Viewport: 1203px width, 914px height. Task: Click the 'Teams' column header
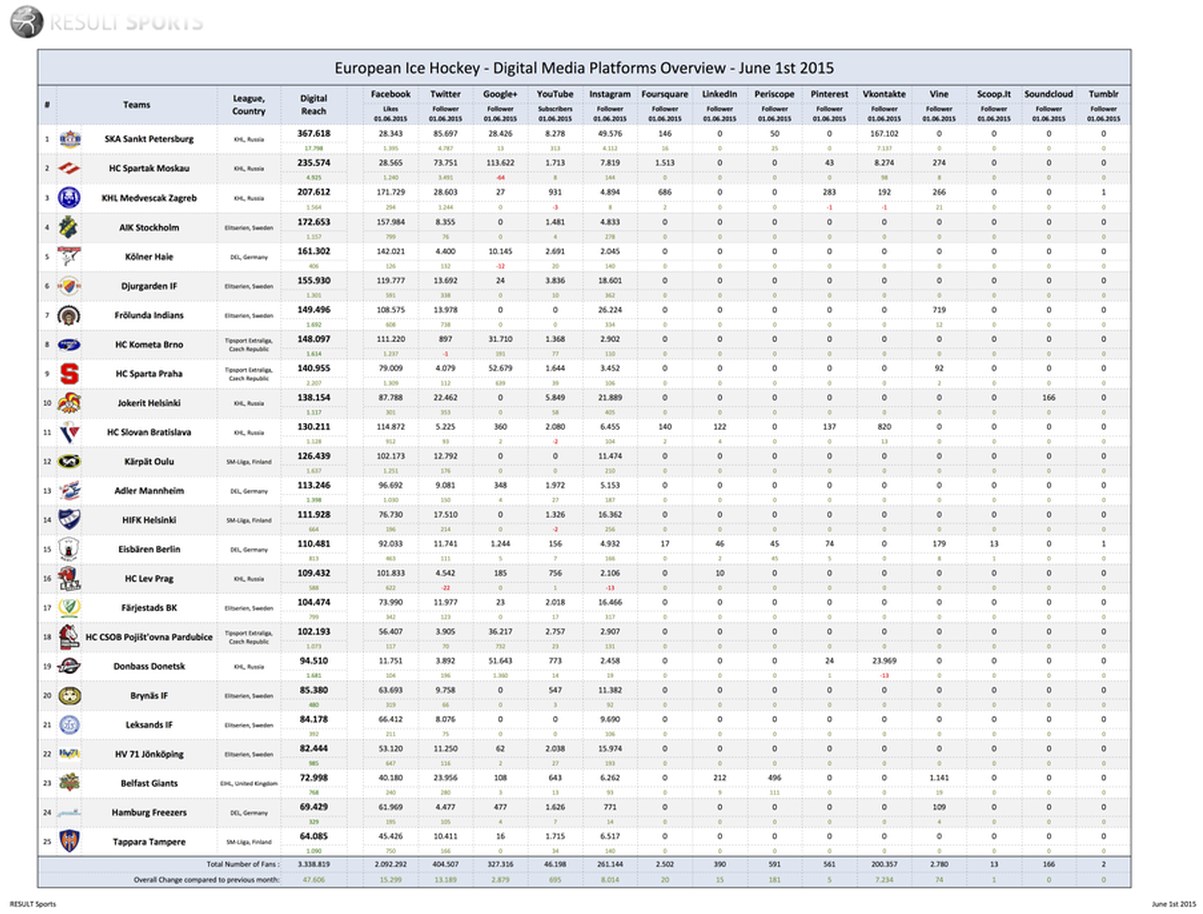coord(137,105)
